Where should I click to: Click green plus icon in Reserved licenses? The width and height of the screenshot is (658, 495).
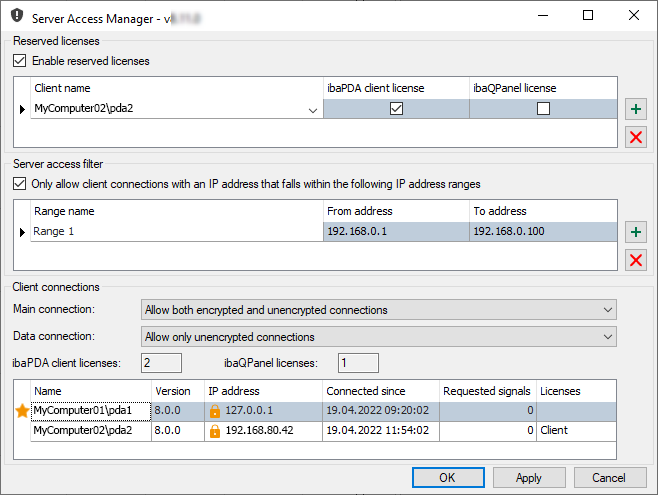[635, 108]
